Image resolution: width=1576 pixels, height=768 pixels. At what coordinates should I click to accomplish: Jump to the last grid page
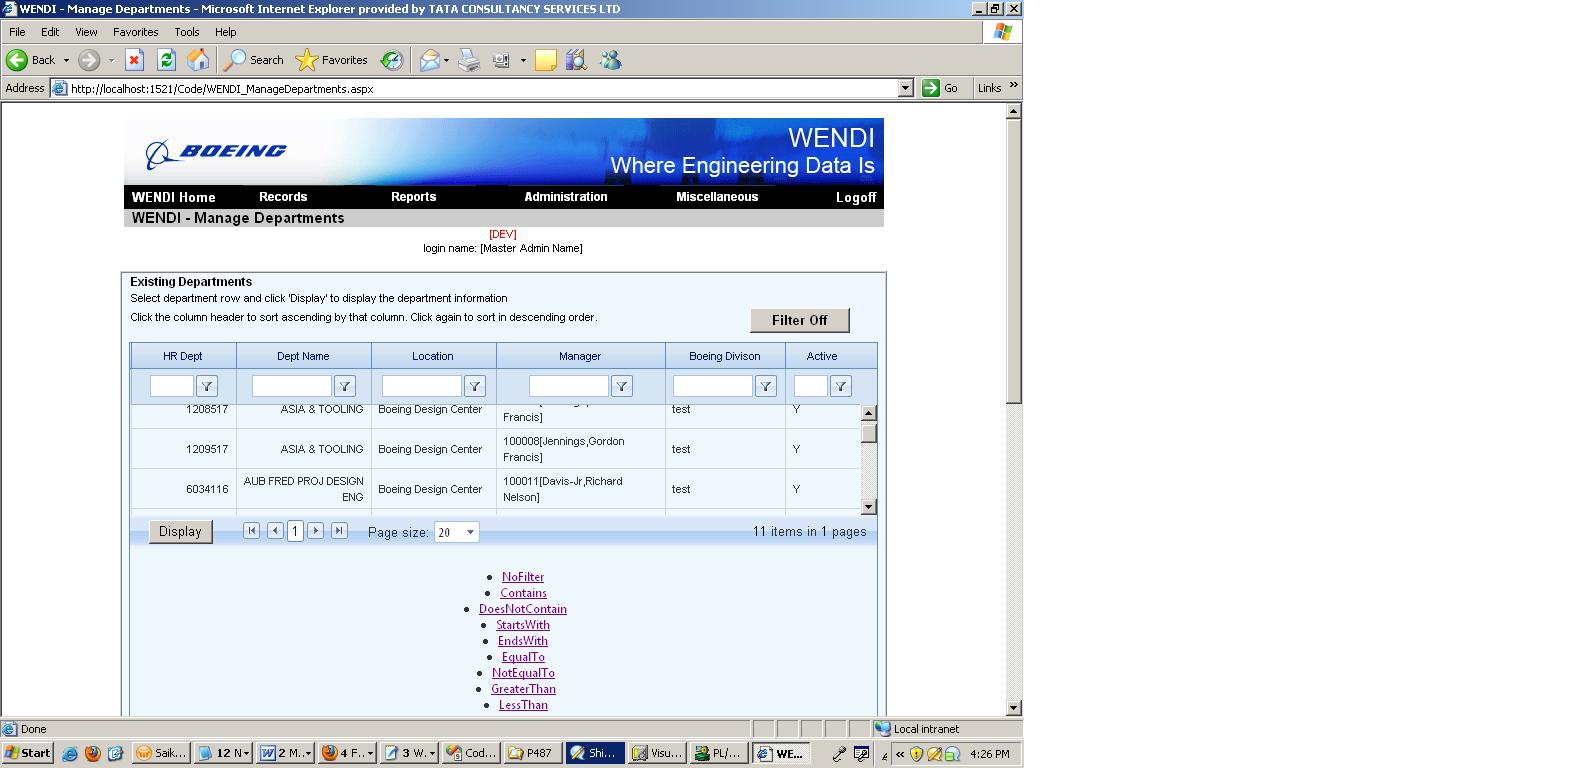(x=339, y=531)
